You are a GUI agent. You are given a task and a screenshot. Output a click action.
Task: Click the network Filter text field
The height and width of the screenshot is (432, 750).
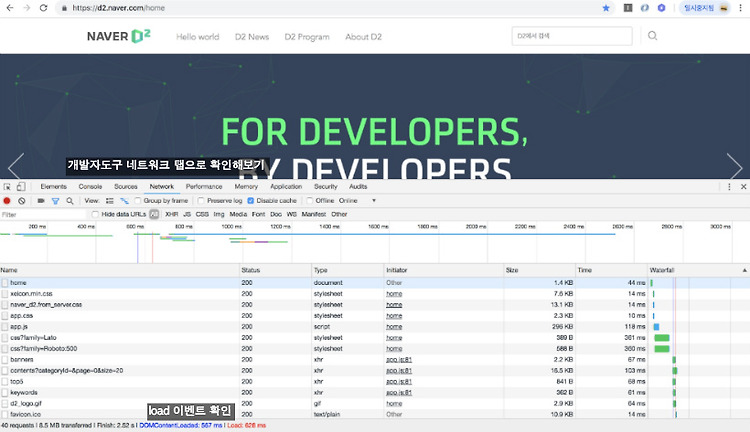43,214
